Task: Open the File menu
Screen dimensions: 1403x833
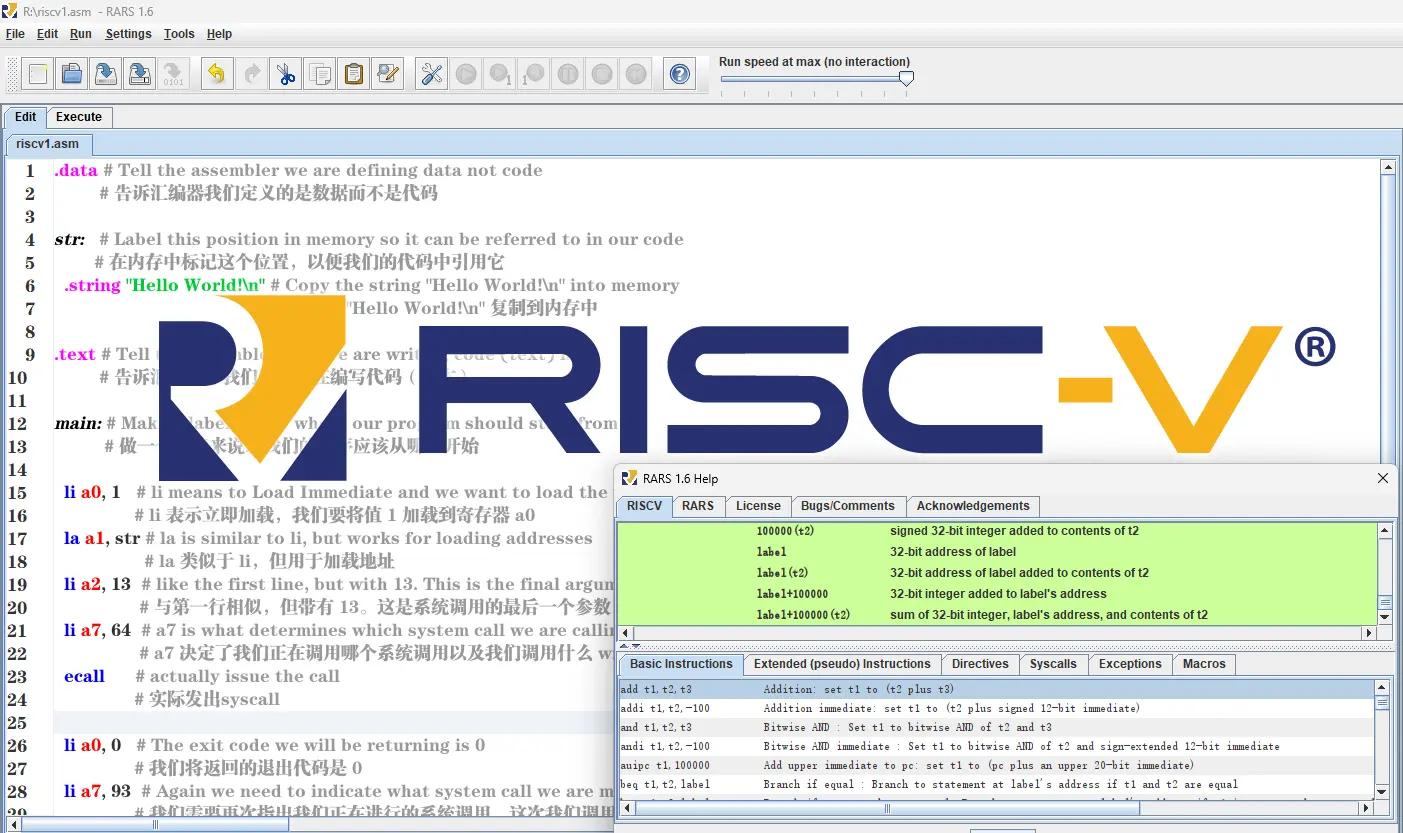Action: 15,34
